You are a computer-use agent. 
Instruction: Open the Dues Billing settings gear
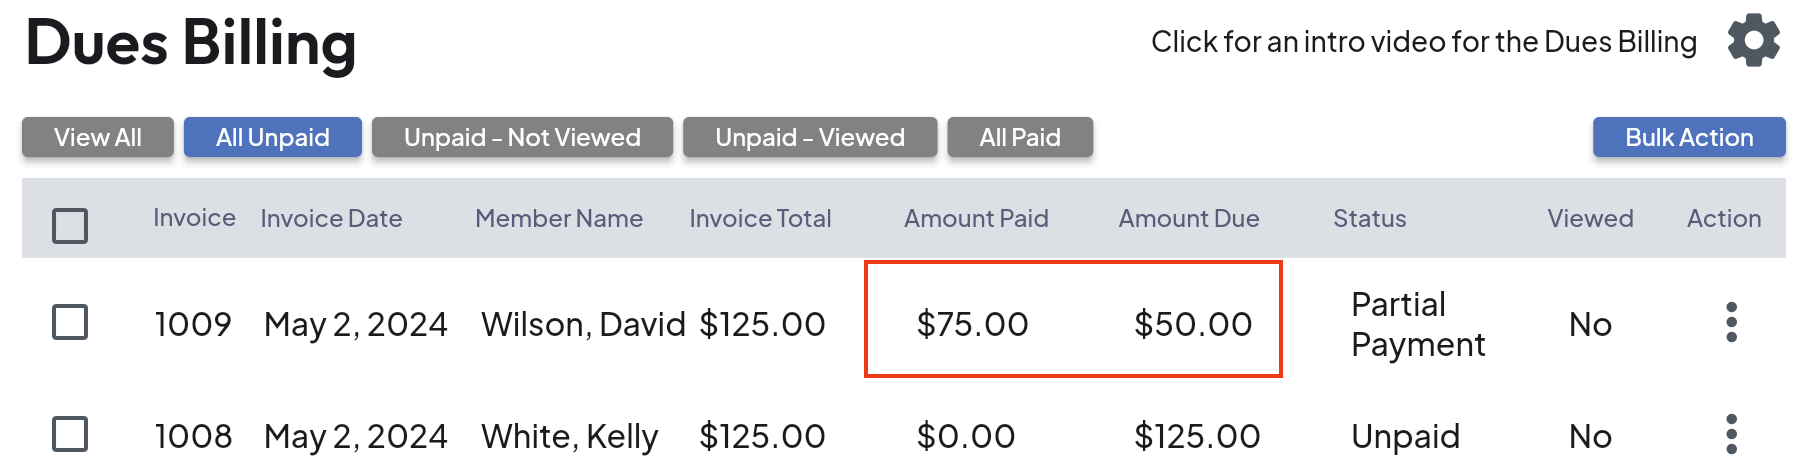(1753, 42)
